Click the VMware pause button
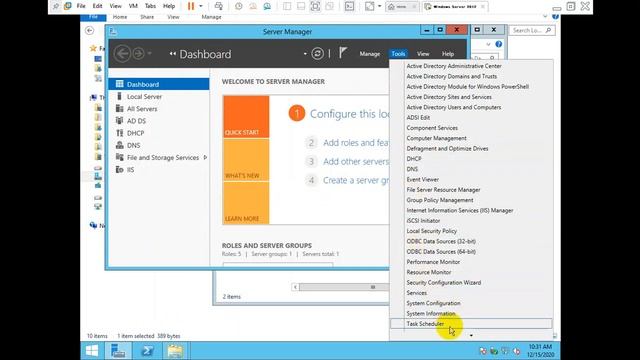 (x=191, y=6)
